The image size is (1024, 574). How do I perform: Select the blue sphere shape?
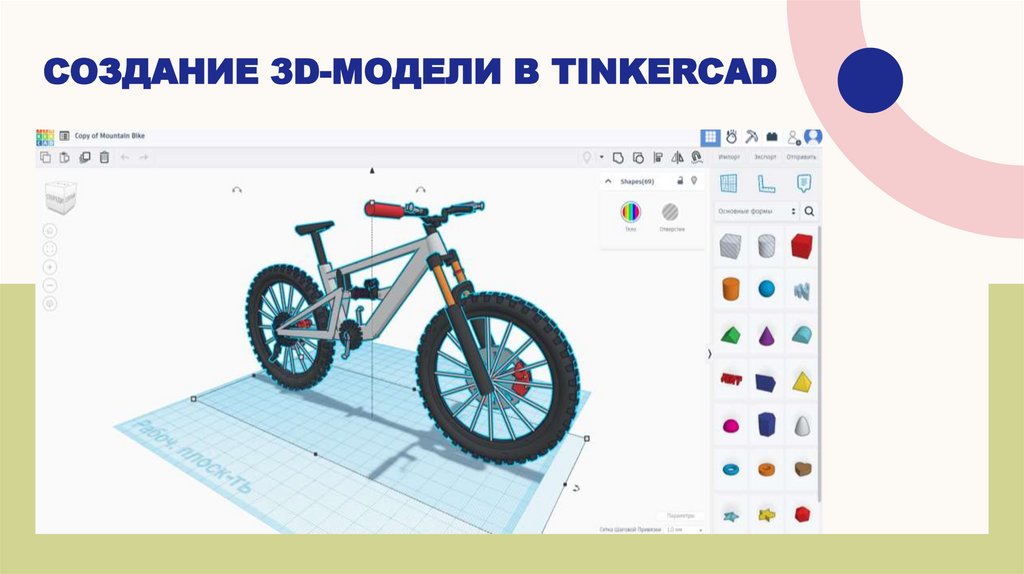(x=767, y=289)
